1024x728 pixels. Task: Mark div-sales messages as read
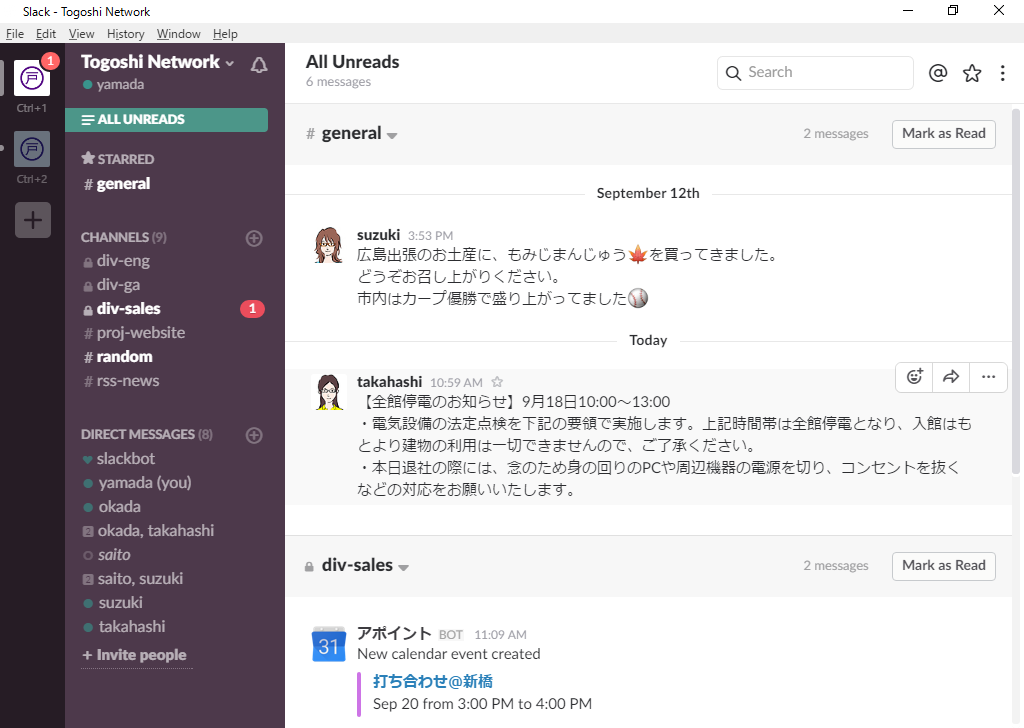point(944,566)
